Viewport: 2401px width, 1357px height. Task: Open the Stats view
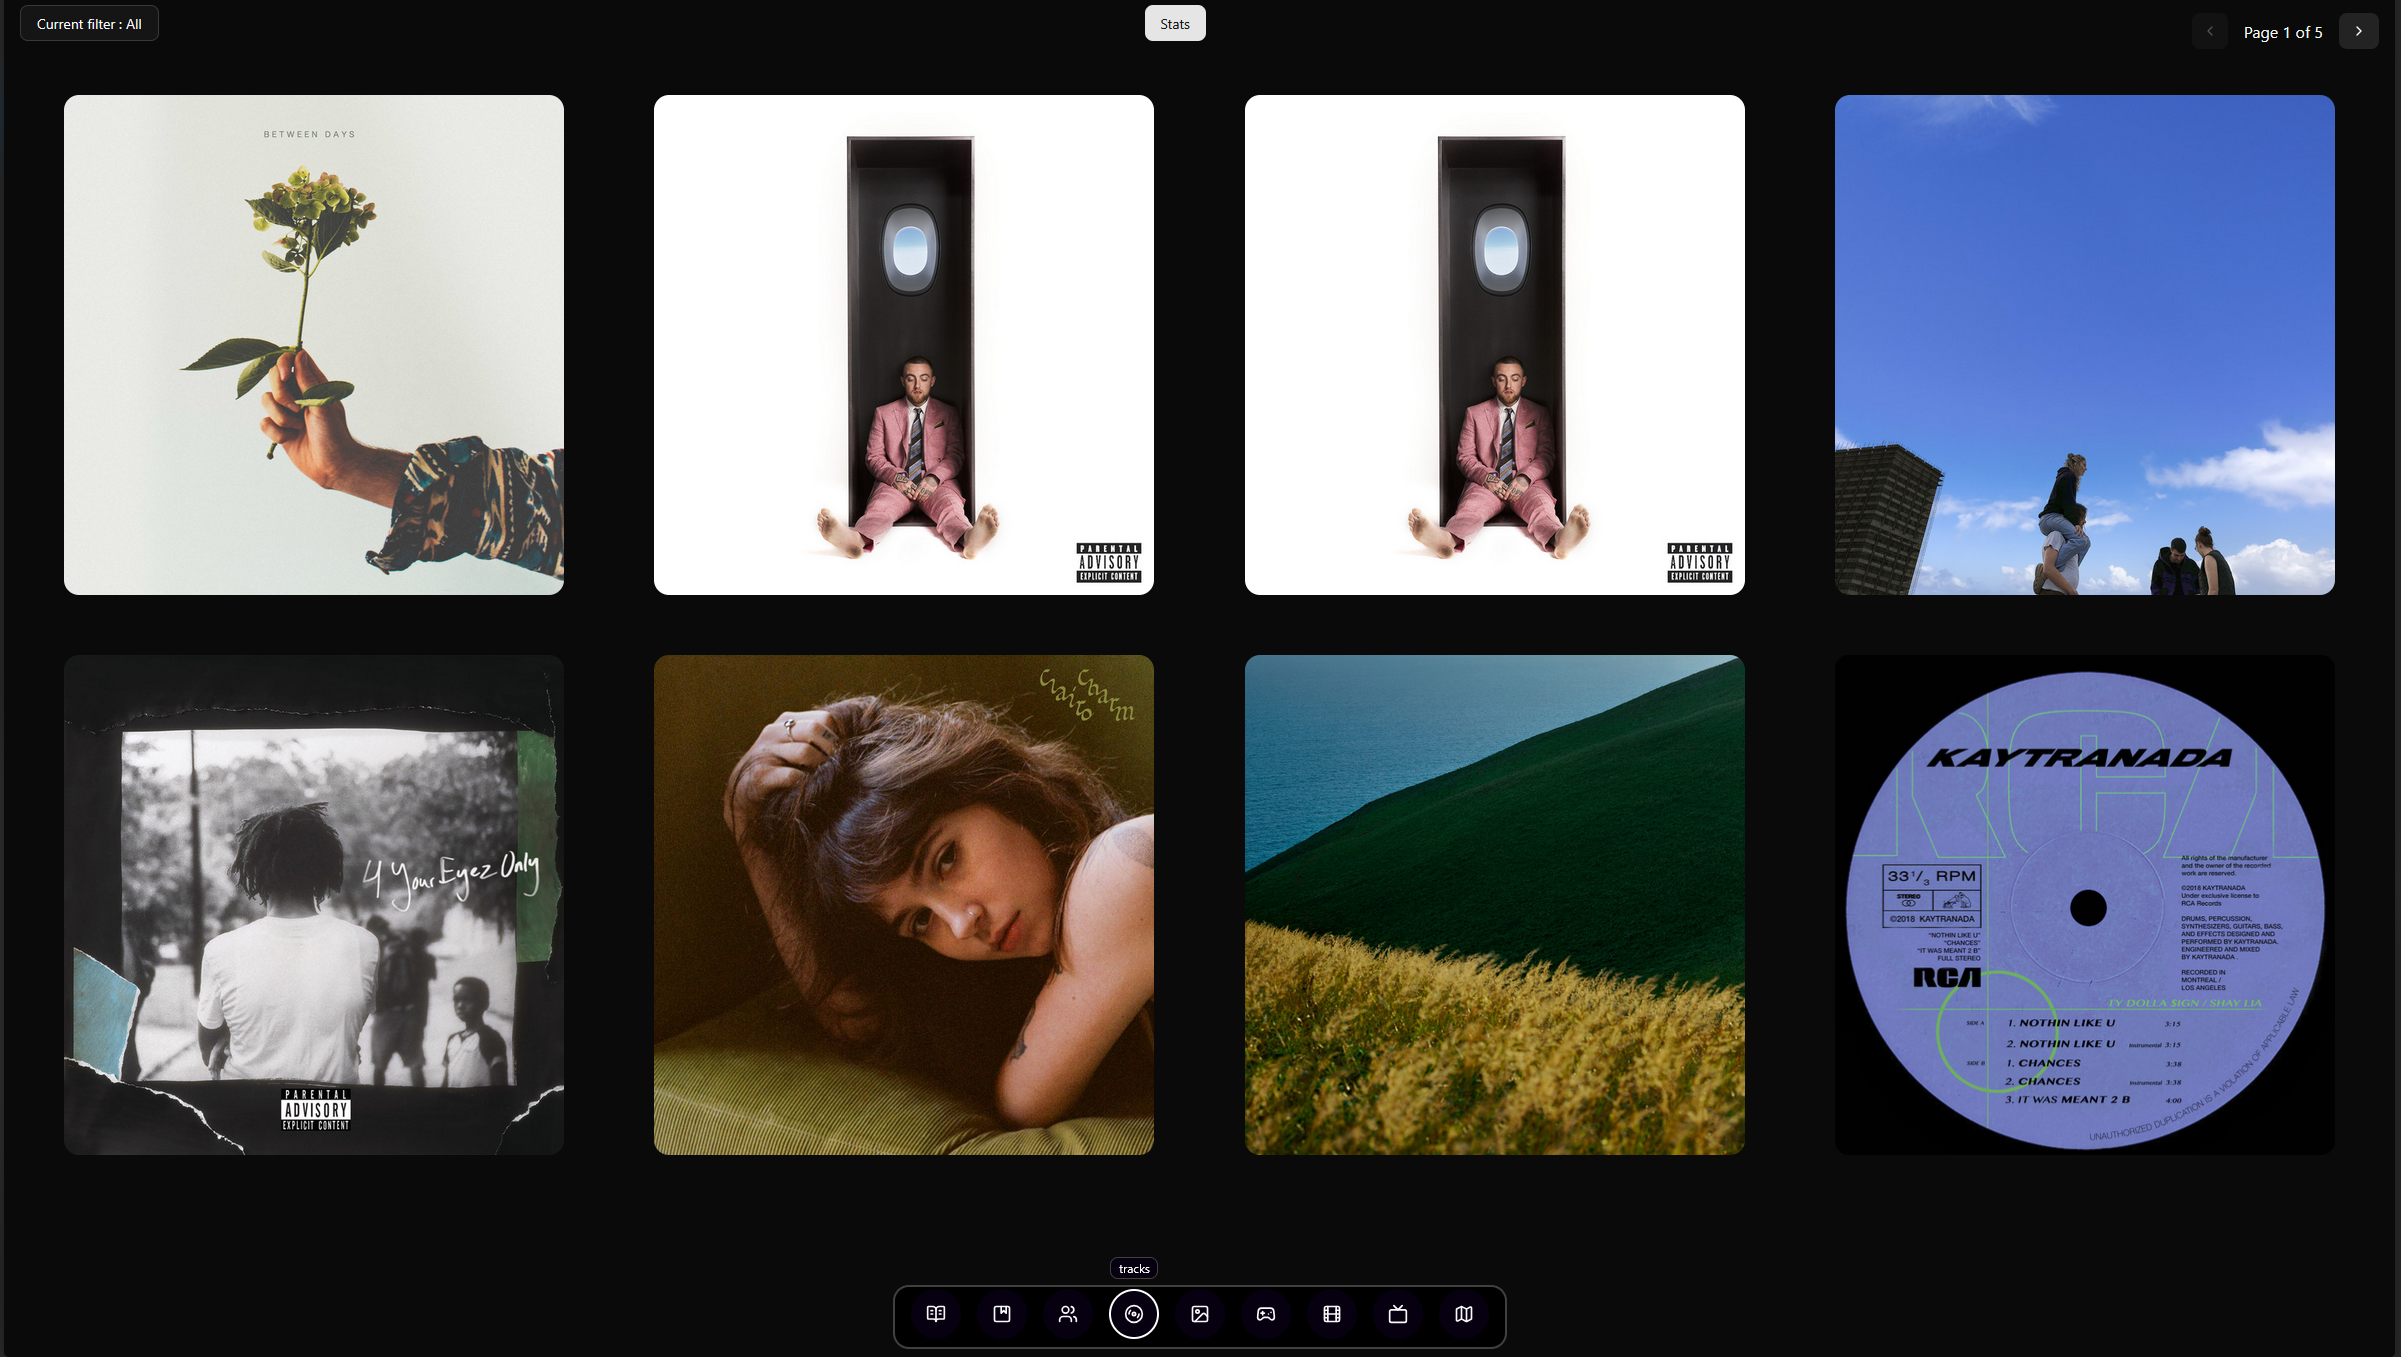[1175, 23]
